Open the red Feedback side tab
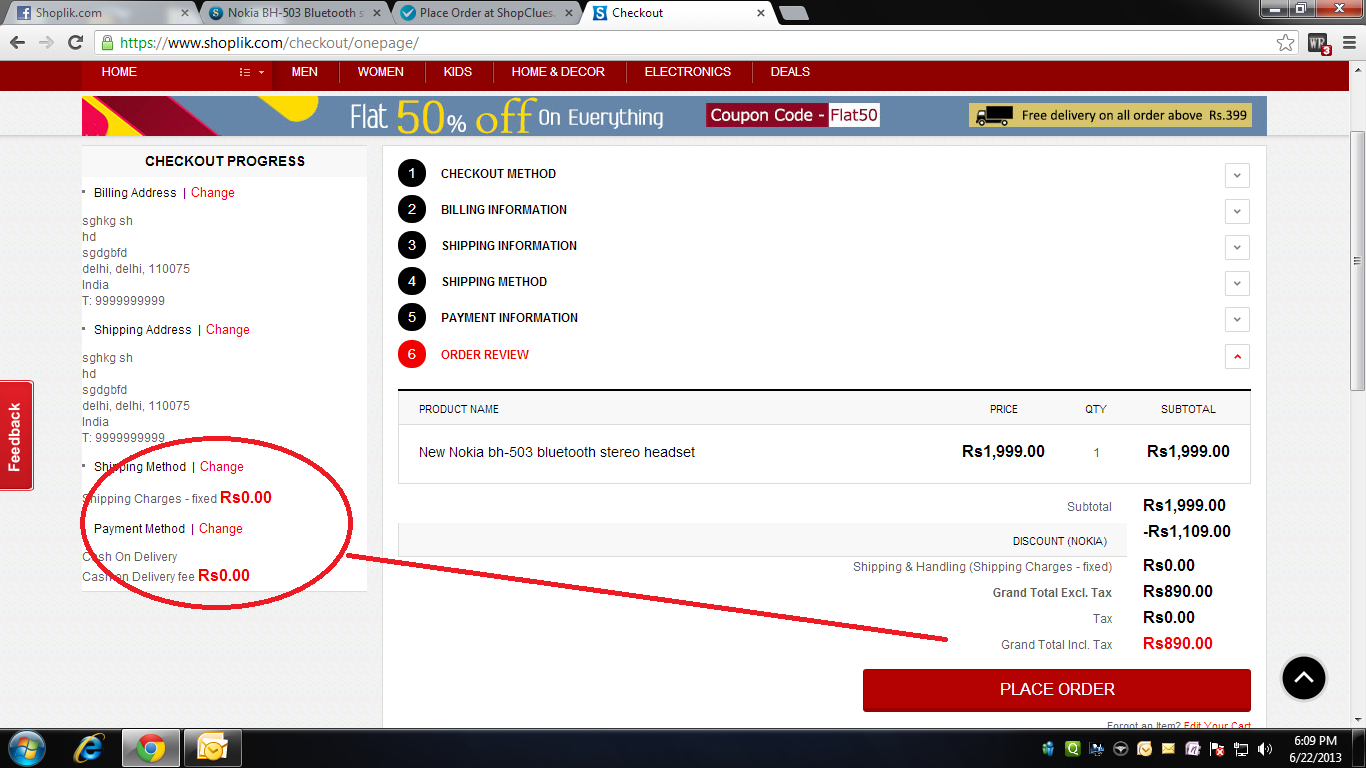This screenshot has height=768, width=1366. [16, 436]
